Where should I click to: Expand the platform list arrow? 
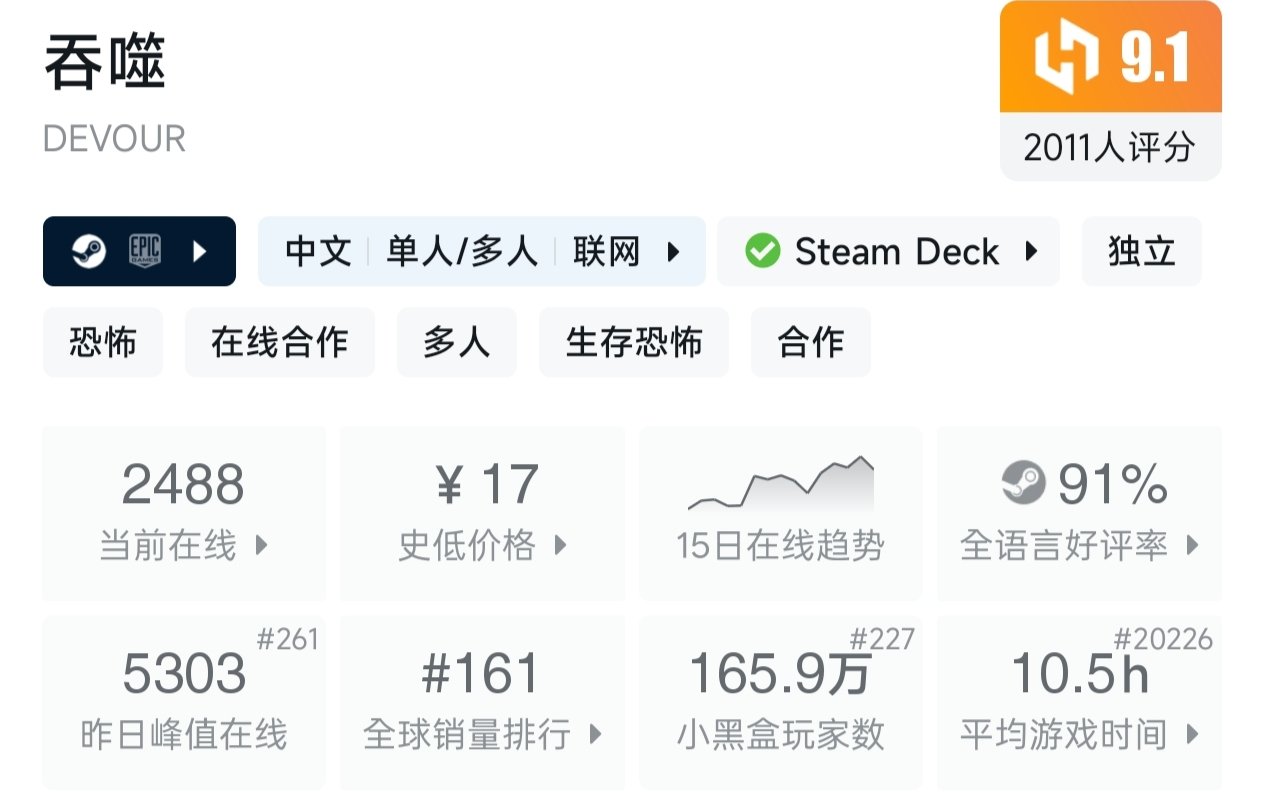[x=199, y=251]
